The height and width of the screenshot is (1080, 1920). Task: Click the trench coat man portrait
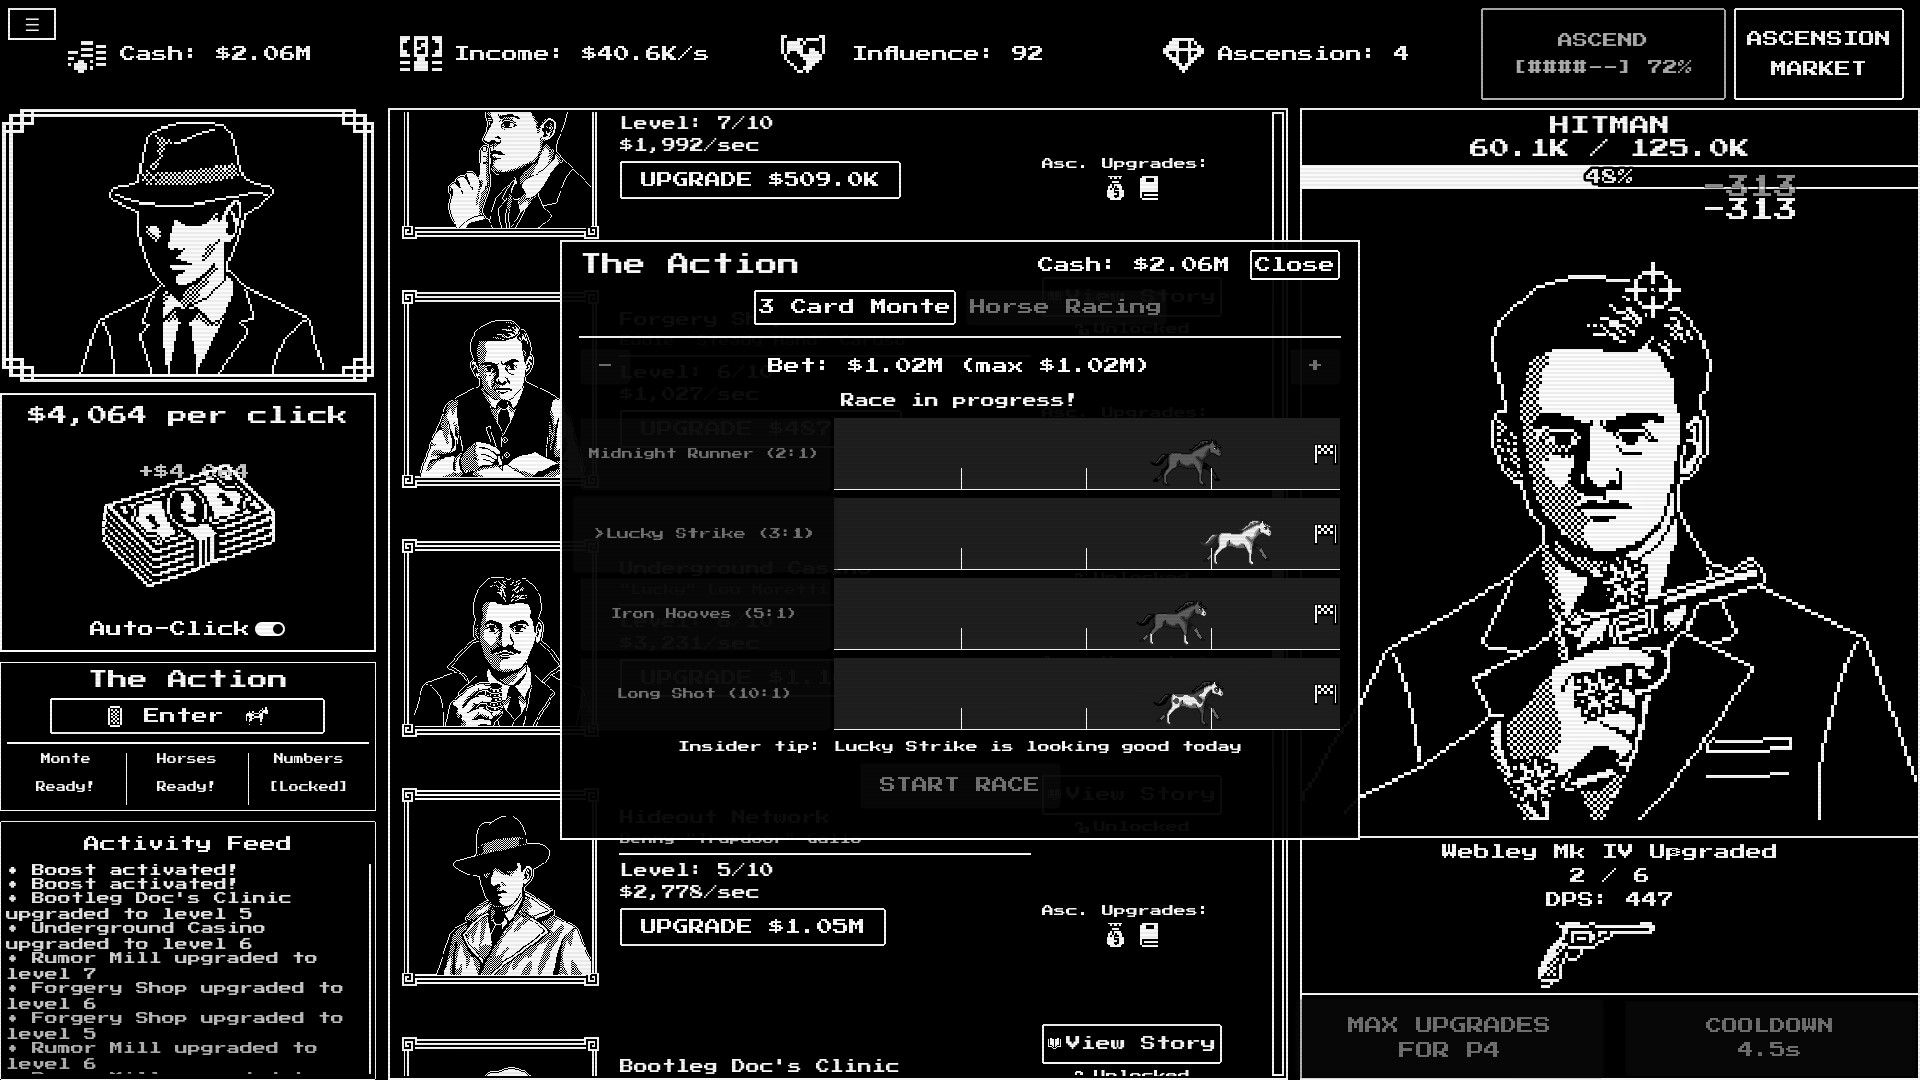(501, 887)
